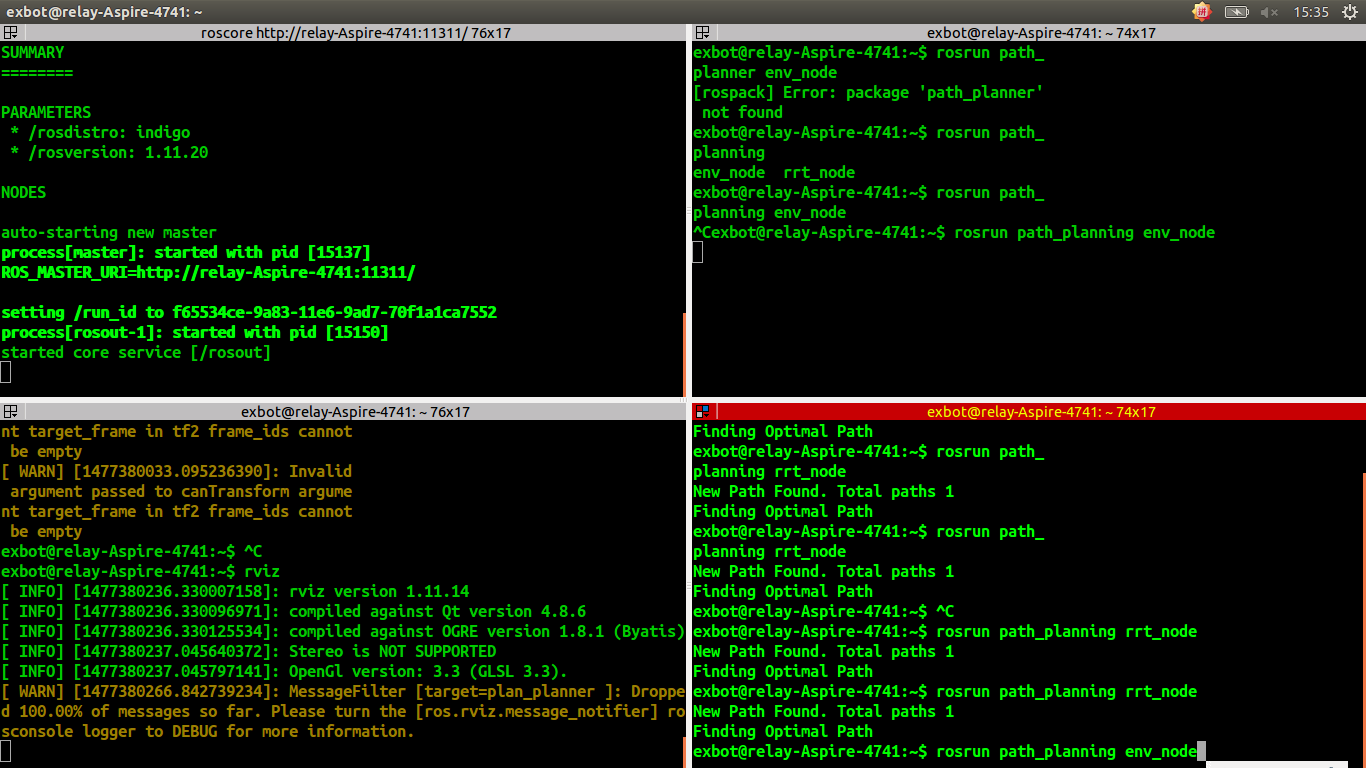Open the orange notification indicator in system tray

coord(1202,12)
